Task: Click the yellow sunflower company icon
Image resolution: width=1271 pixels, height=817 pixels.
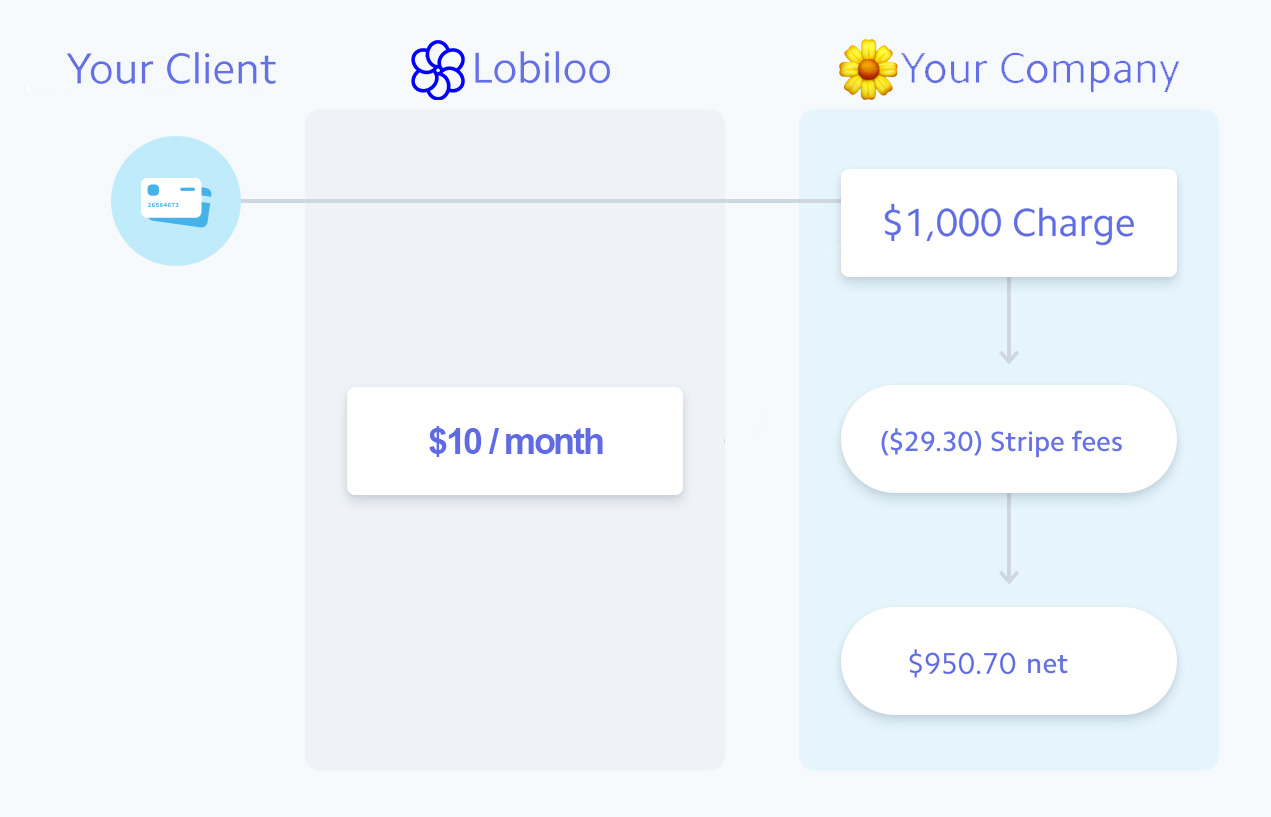Action: tap(868, 69)
